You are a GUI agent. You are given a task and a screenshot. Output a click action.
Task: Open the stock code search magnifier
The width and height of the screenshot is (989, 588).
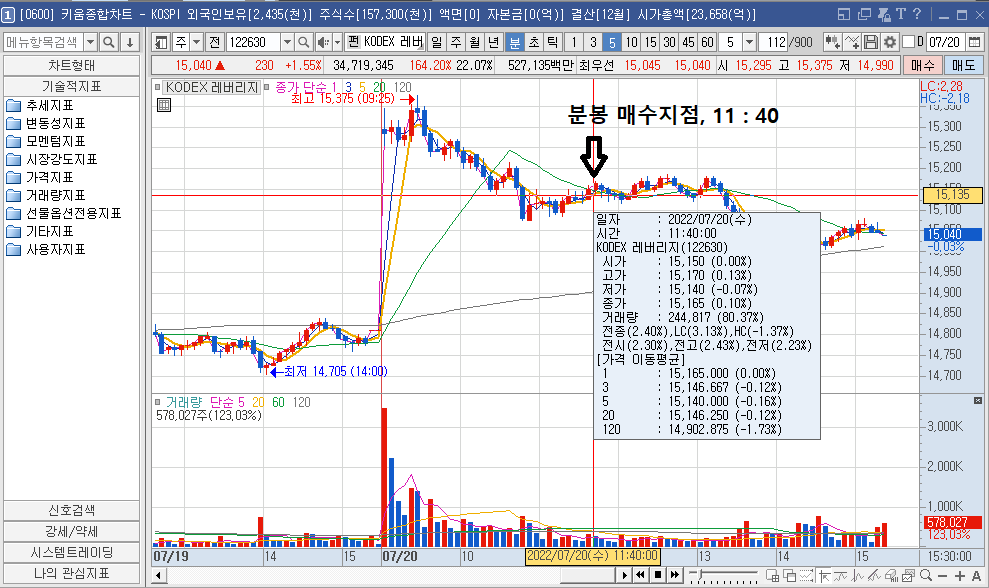click(x=303, y=42)
